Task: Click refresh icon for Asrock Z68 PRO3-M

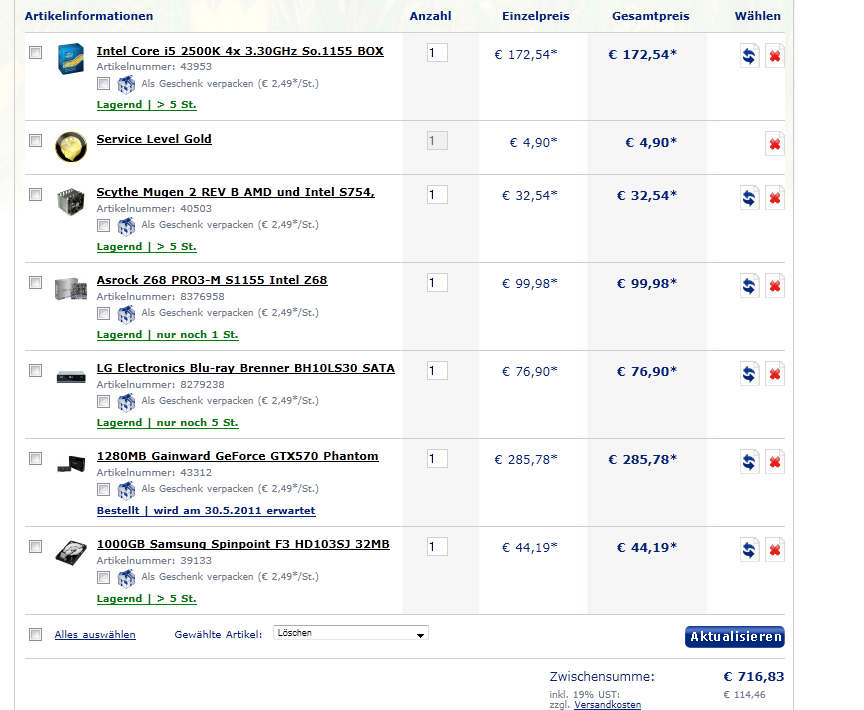Action: 749,286
